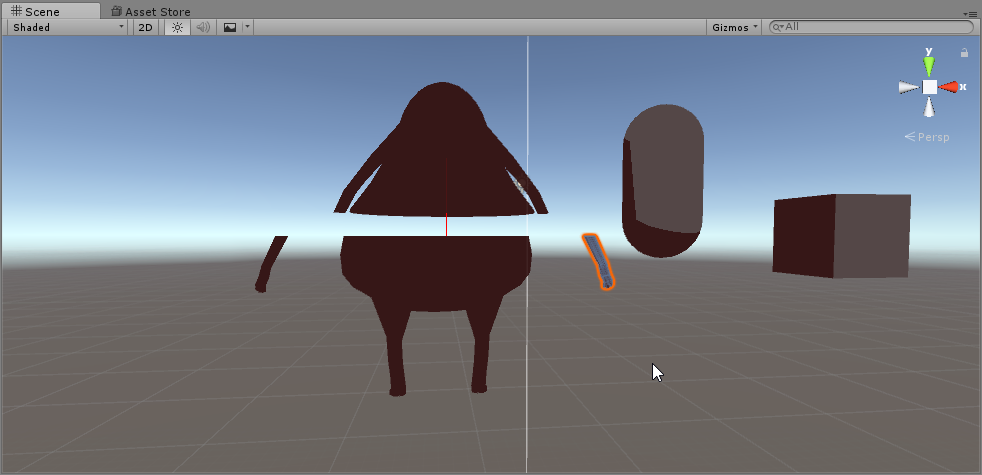
Task: Click the left grey axis cone
Action: (909, 87)
